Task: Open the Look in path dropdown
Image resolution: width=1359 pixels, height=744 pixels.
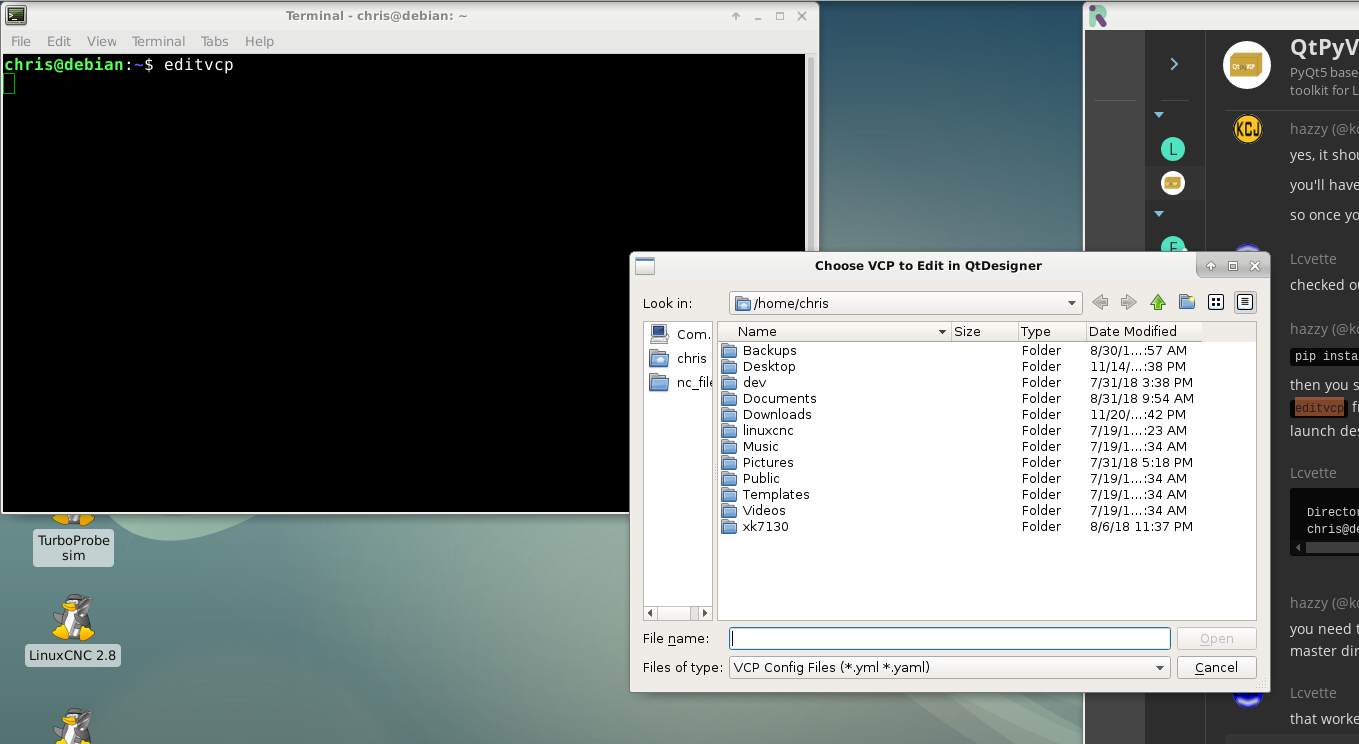Action: 906,303
